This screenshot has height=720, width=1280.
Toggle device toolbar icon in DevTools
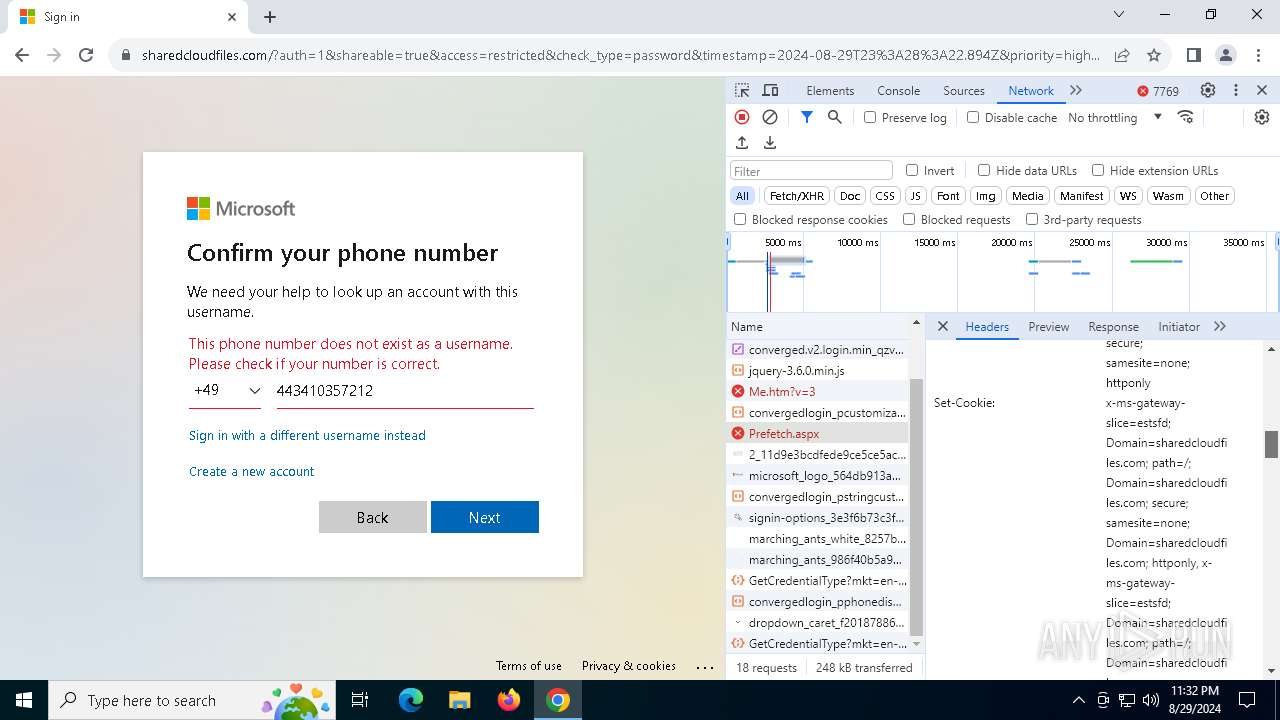770,90
